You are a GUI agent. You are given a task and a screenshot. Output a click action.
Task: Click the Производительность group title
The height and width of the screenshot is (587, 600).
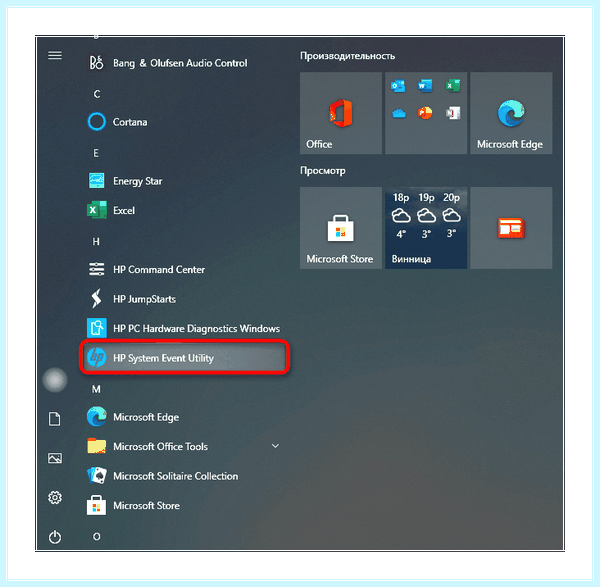tap(347, 56)
